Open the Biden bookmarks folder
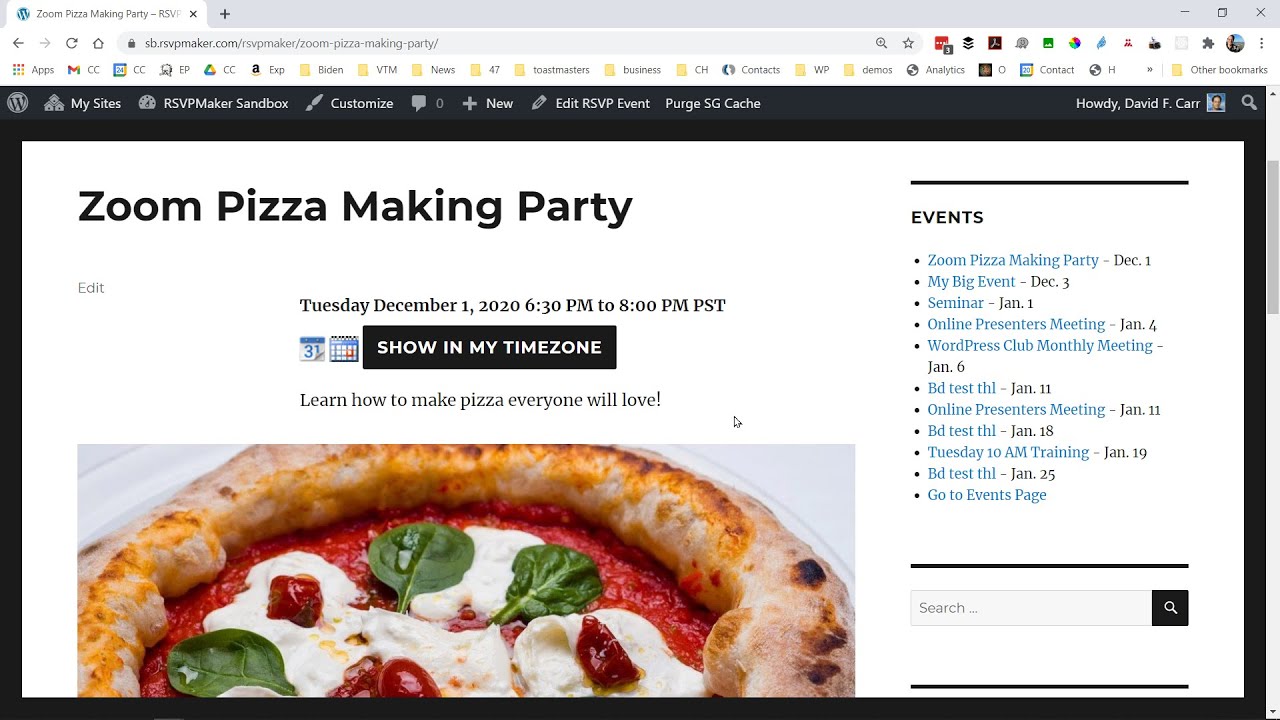The height and width of the screenshot is (720, 1280). coord(321,70)
